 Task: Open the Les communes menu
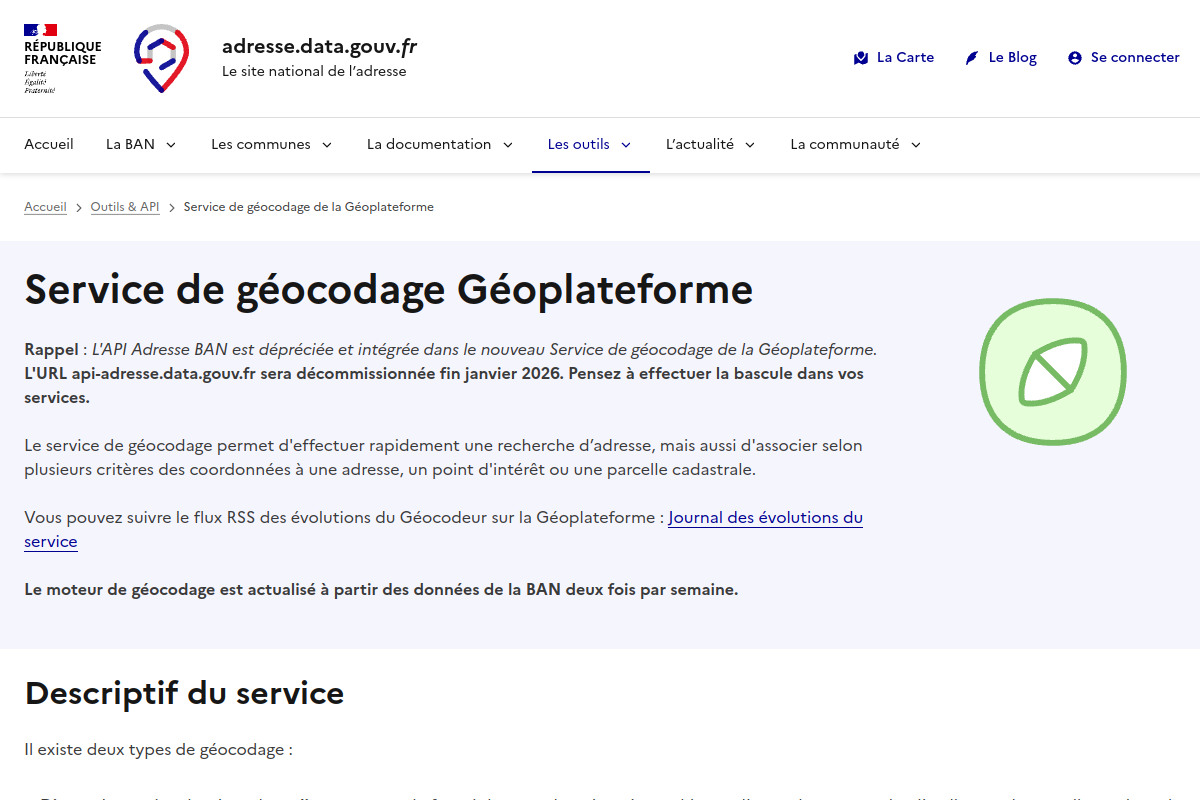point(272,144)
